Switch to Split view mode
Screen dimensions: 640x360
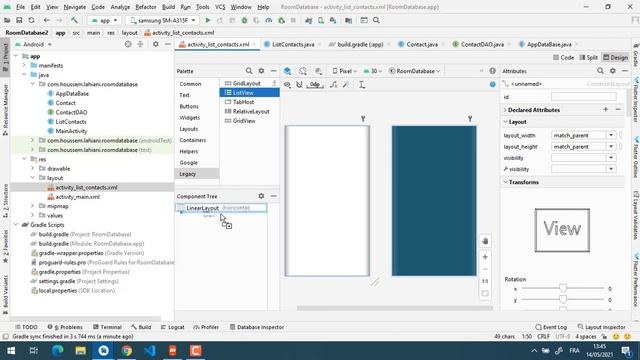589,58
